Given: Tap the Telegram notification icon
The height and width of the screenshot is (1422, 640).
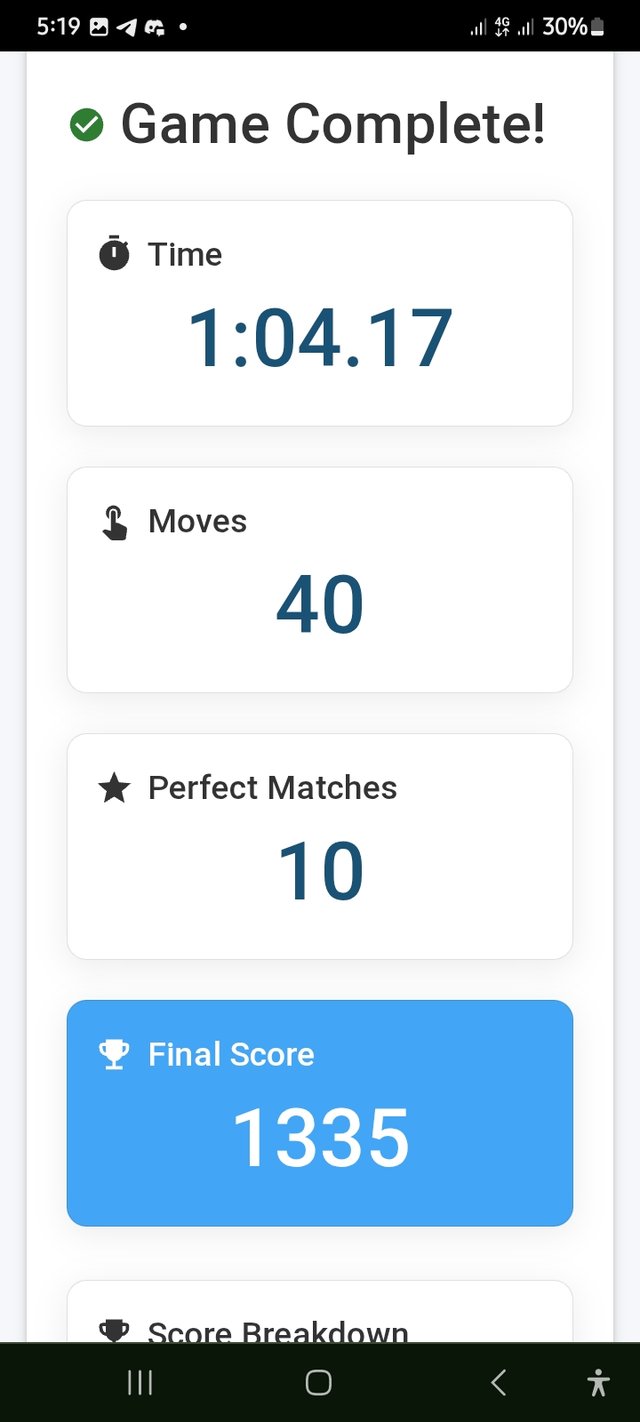Looking at the screenshot, I should tap(126, 27).
